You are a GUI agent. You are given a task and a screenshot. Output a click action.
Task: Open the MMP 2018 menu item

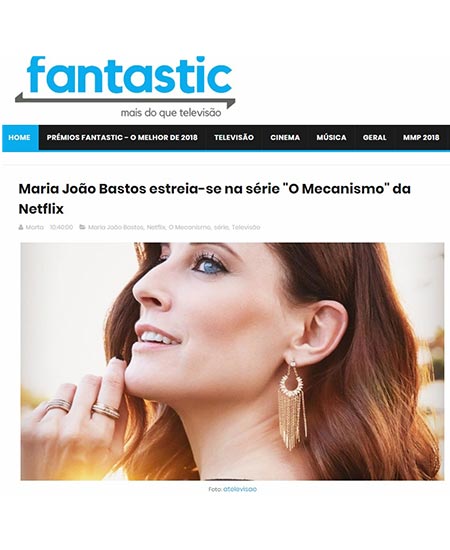421,138
